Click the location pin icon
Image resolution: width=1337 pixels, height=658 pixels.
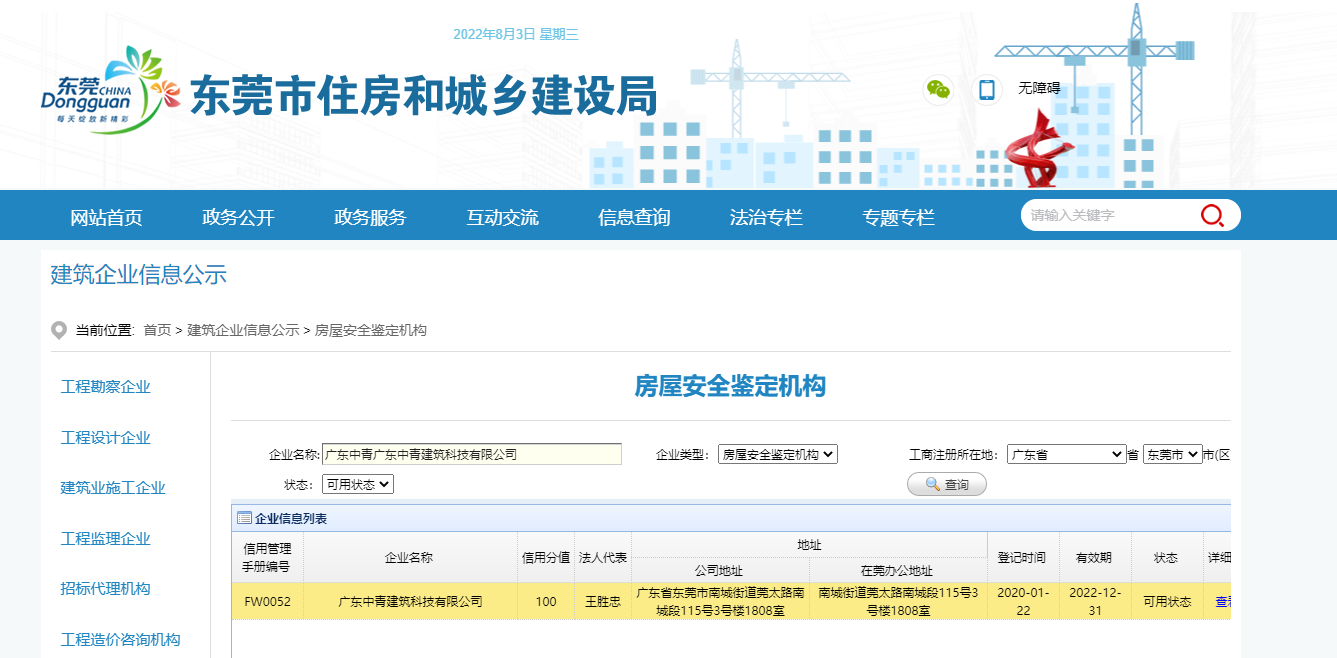tap(59, 330)
